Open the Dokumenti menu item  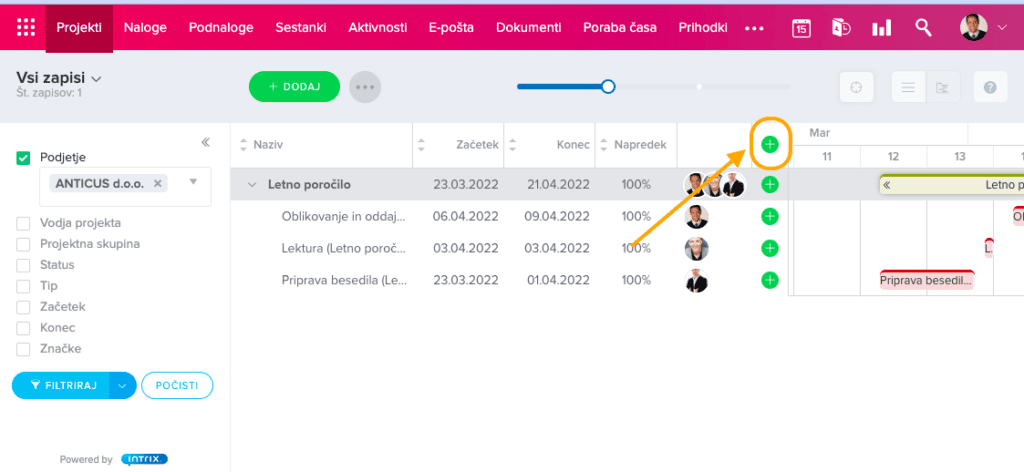(528, 27)
